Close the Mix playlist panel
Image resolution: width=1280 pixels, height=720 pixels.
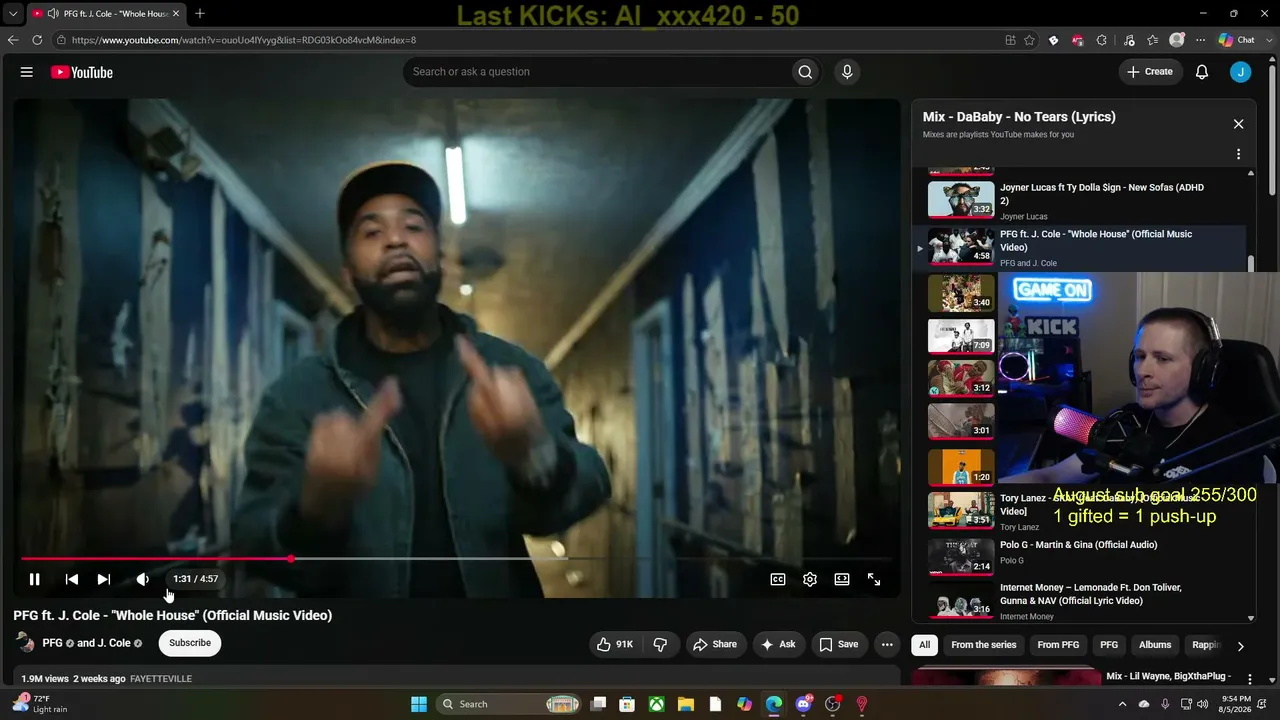tap(1238, 124)
